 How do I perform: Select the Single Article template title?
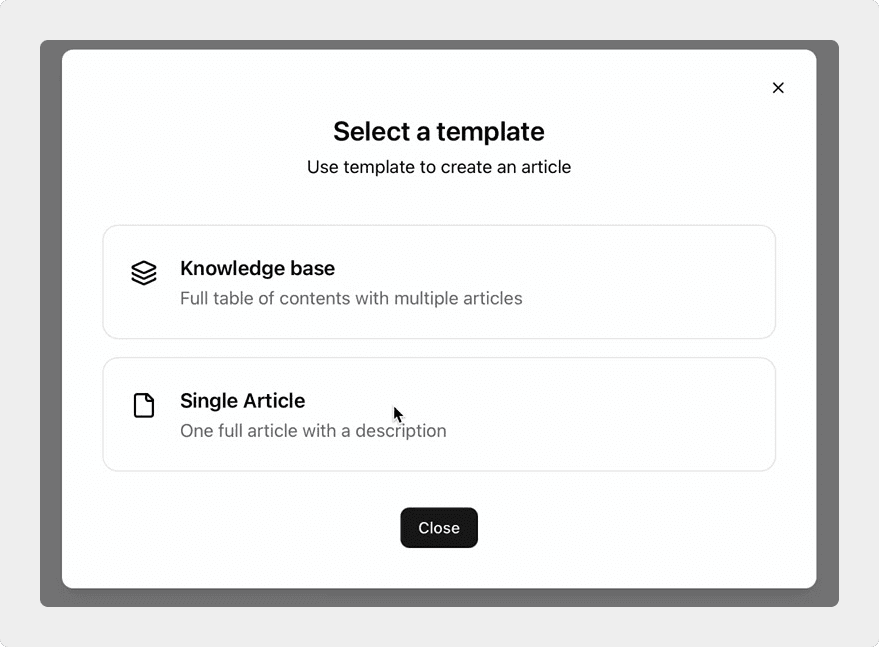pyautogui.click(x=242, y=400)
